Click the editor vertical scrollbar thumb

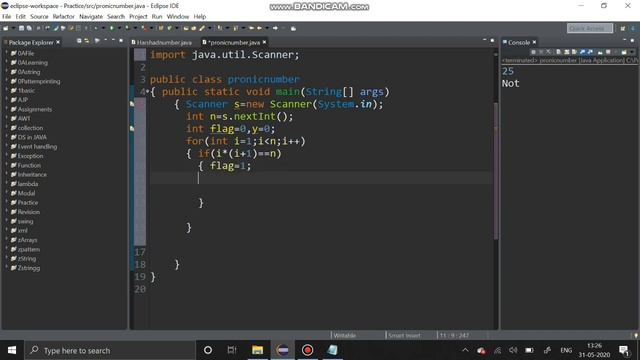[496, 171]
